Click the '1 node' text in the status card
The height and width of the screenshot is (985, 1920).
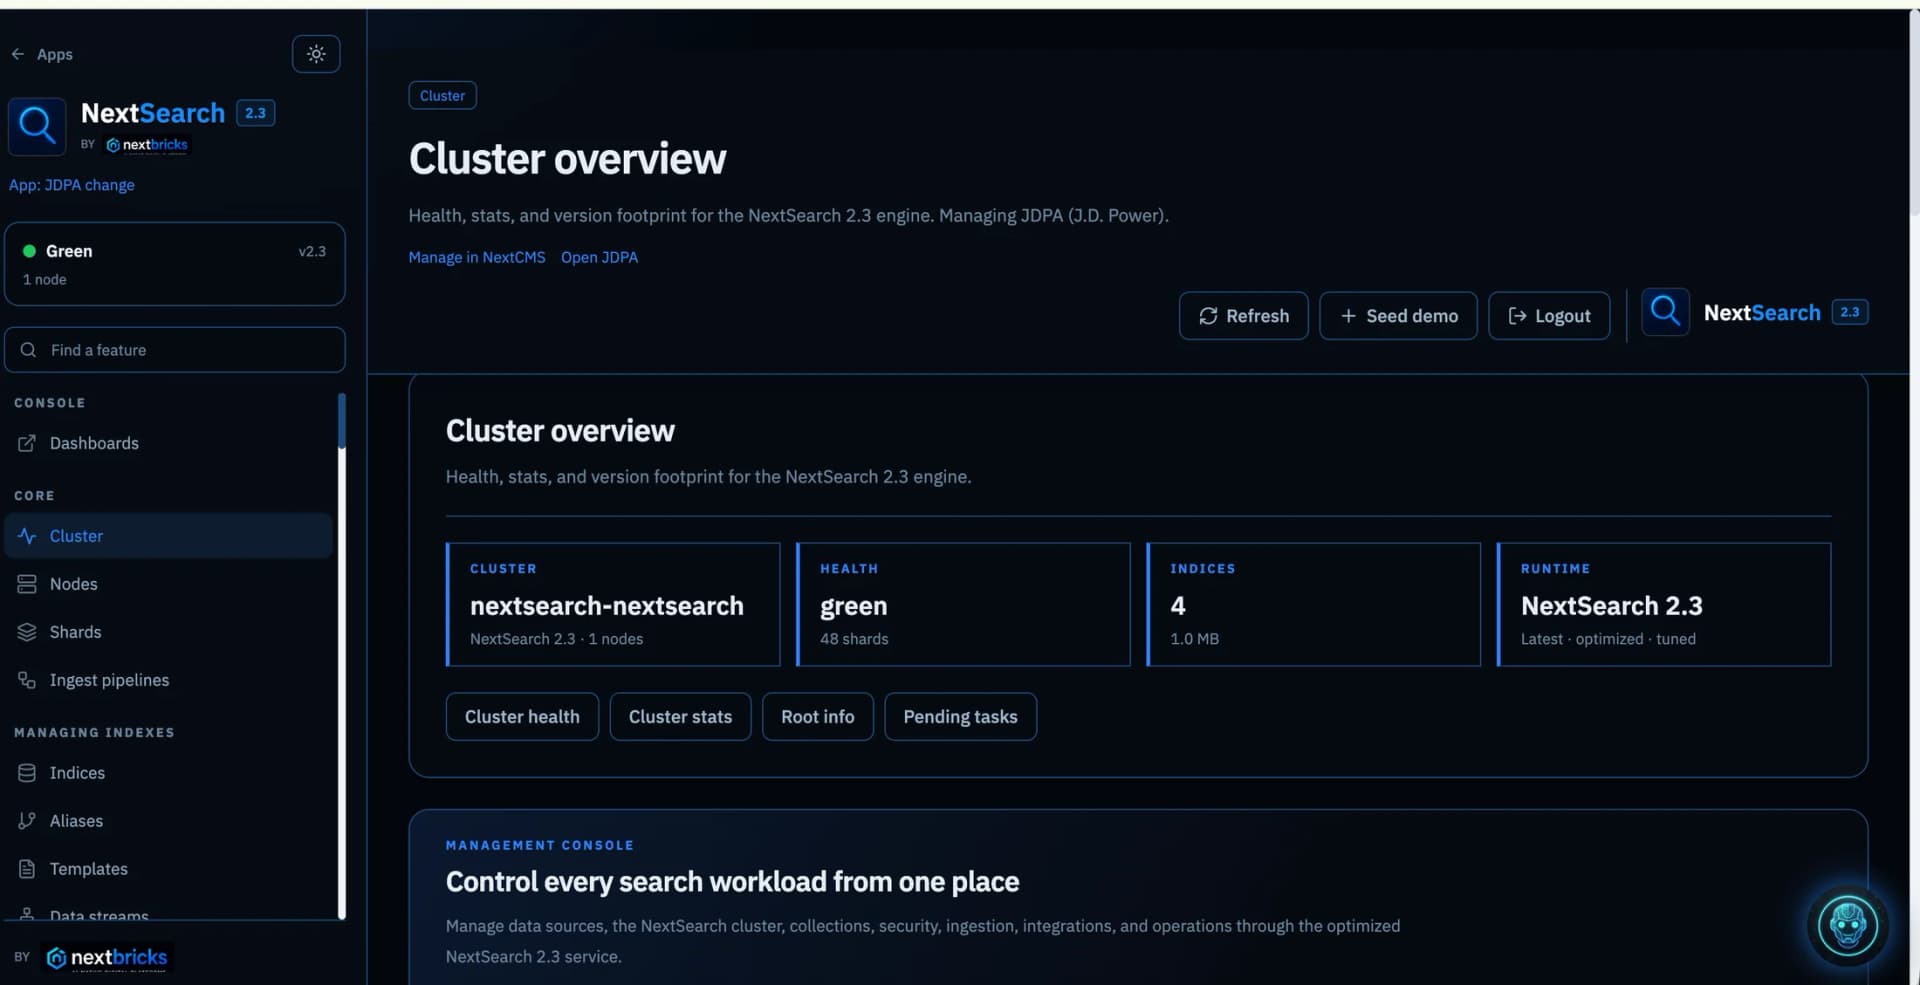45,279
